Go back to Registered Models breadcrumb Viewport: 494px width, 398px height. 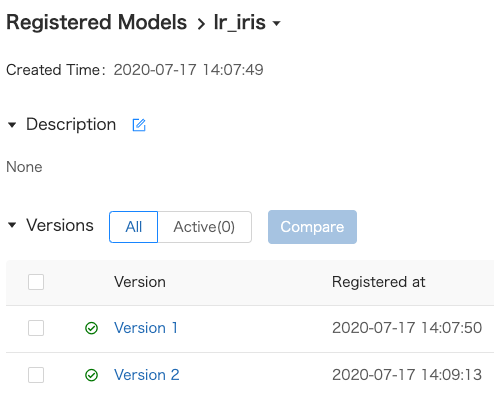click(x=97, y=22)
